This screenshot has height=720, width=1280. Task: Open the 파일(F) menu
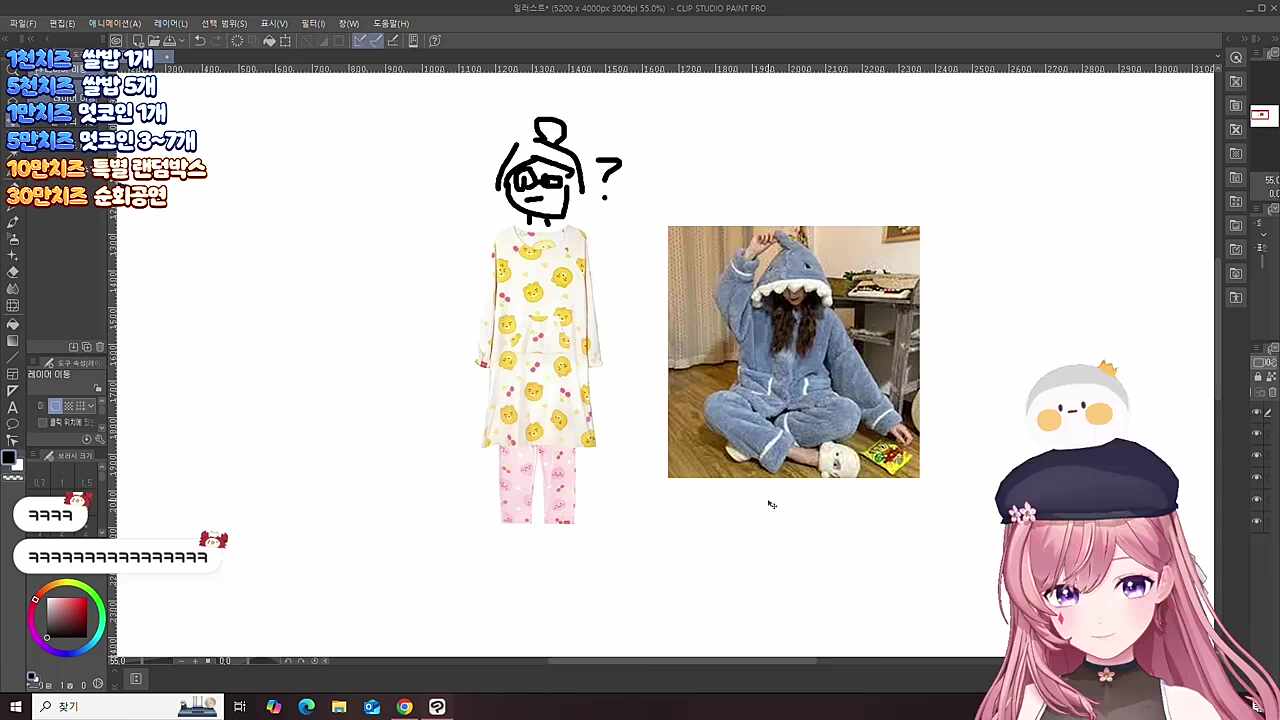point(23,23)
